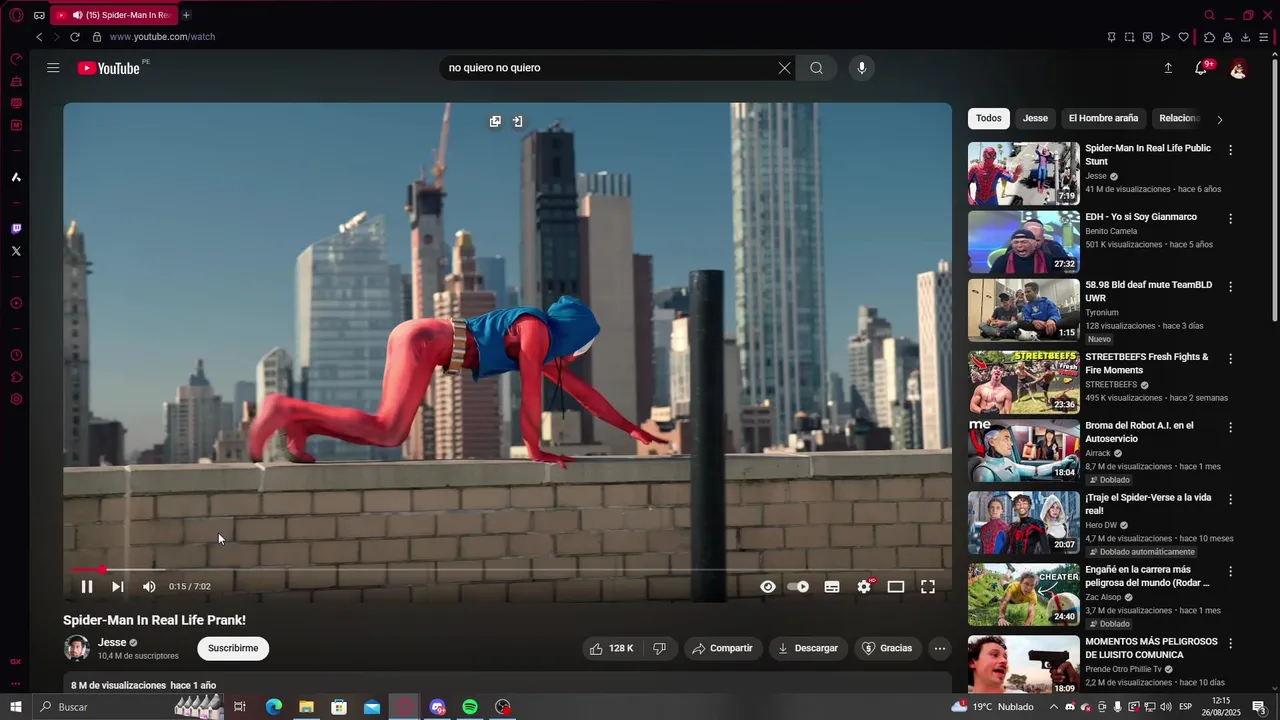
Task: Skip to the next video
Action: pyautogui.click(x=118, y=587)
